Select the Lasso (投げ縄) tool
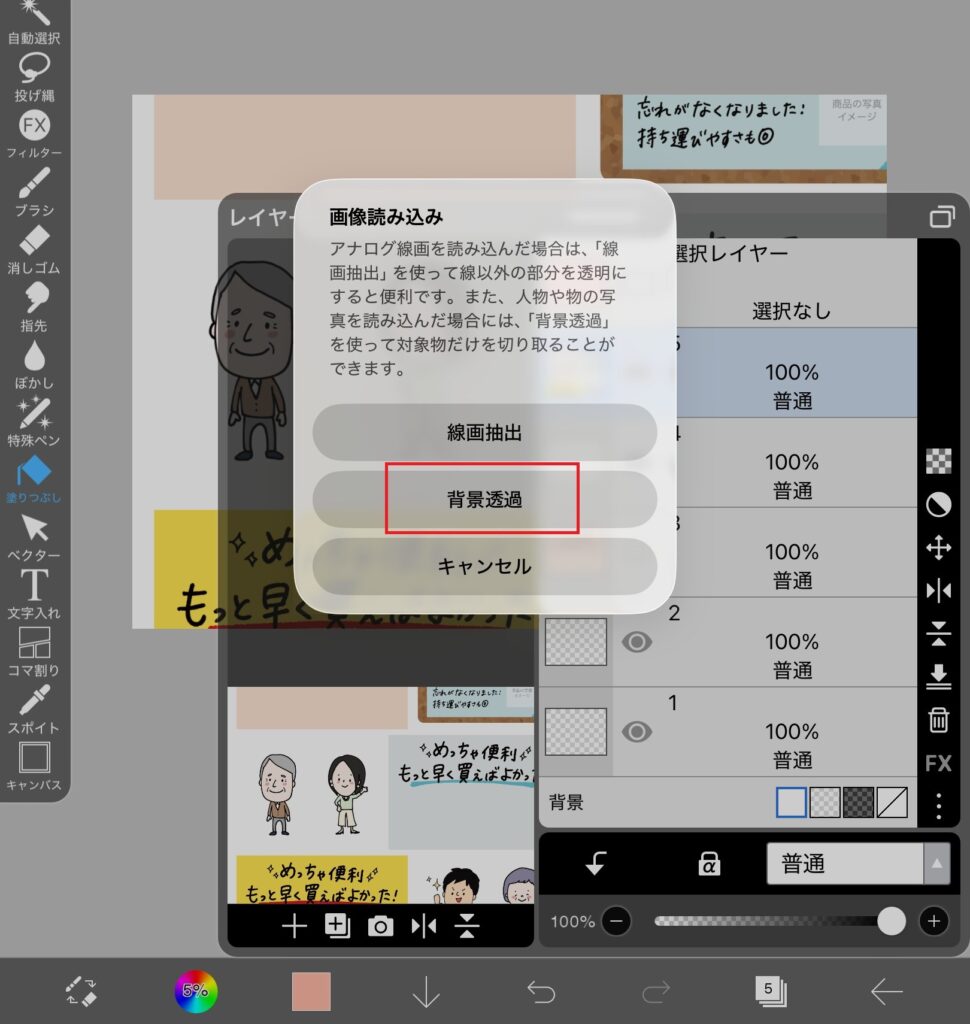Screen dimensions: 970x1024 coord(34,77)
